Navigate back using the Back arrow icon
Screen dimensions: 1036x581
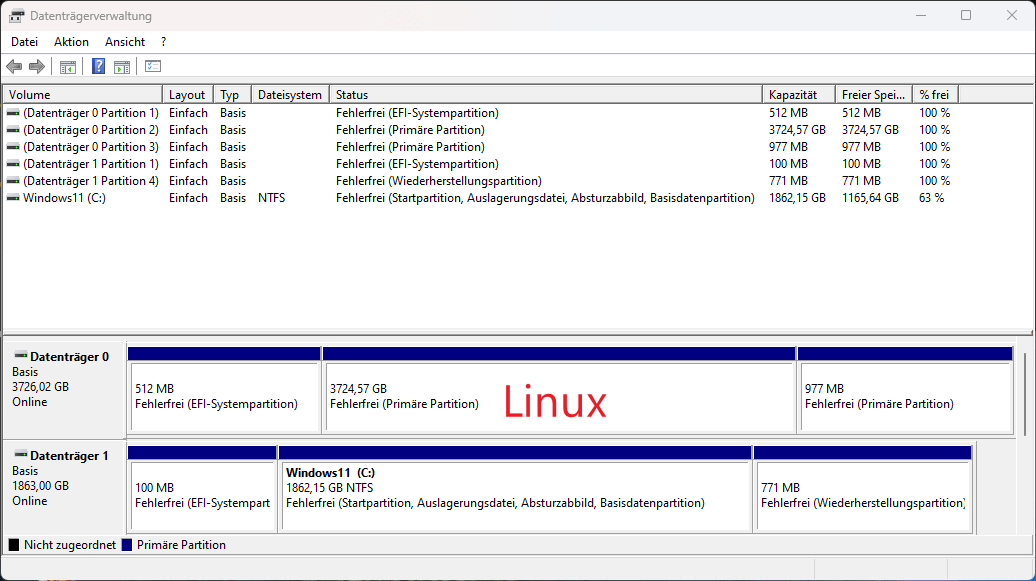(x=13, y=66)
